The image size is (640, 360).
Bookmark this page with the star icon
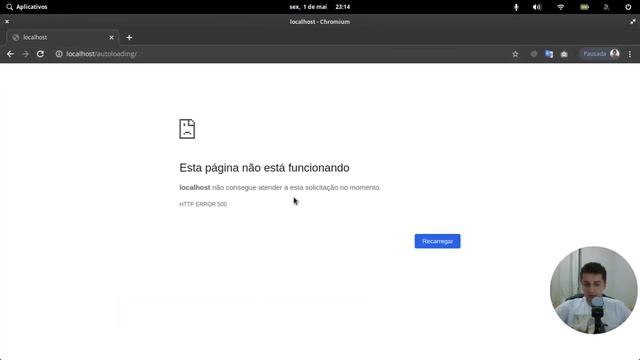[x=515, y=54]
